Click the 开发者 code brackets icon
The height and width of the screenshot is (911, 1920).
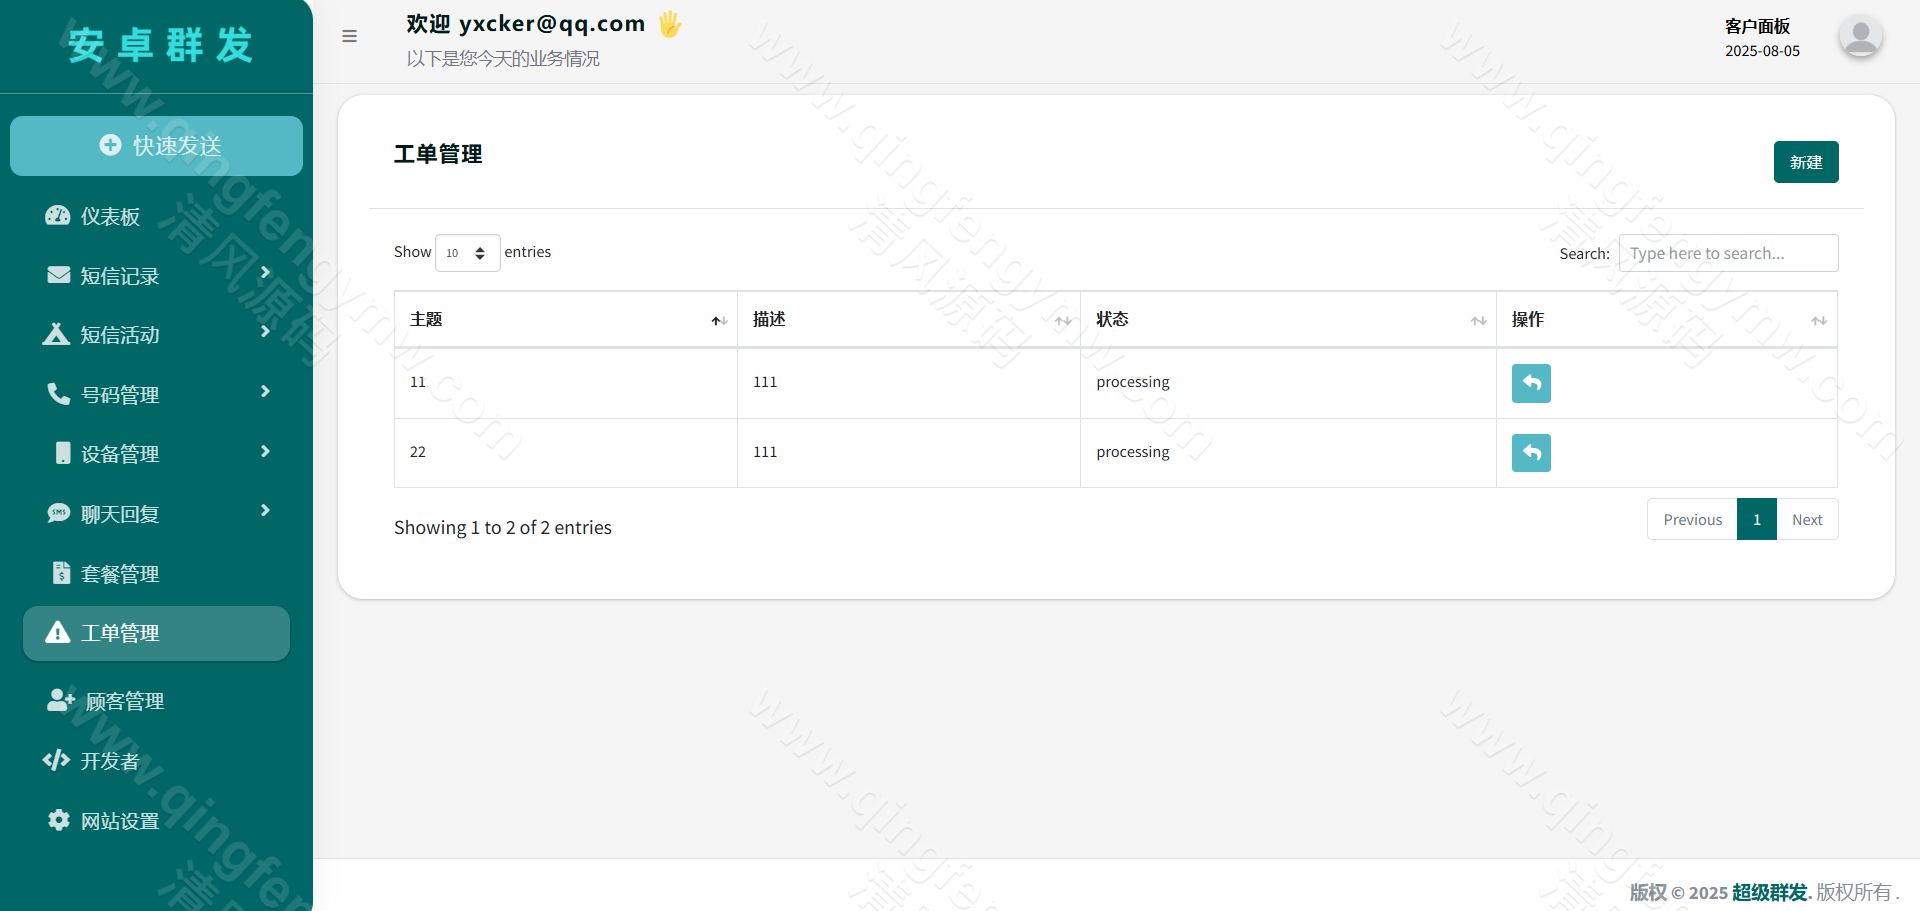click(56, 760)
